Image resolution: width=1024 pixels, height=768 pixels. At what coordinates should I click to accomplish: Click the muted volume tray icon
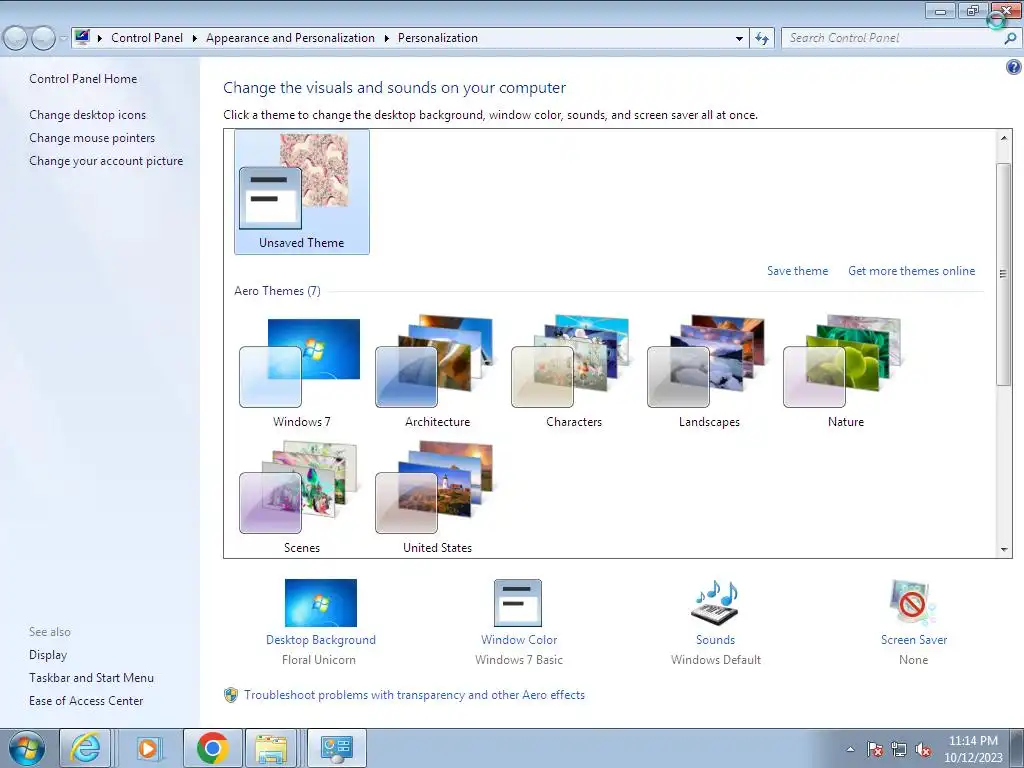(x=923, y=749)
